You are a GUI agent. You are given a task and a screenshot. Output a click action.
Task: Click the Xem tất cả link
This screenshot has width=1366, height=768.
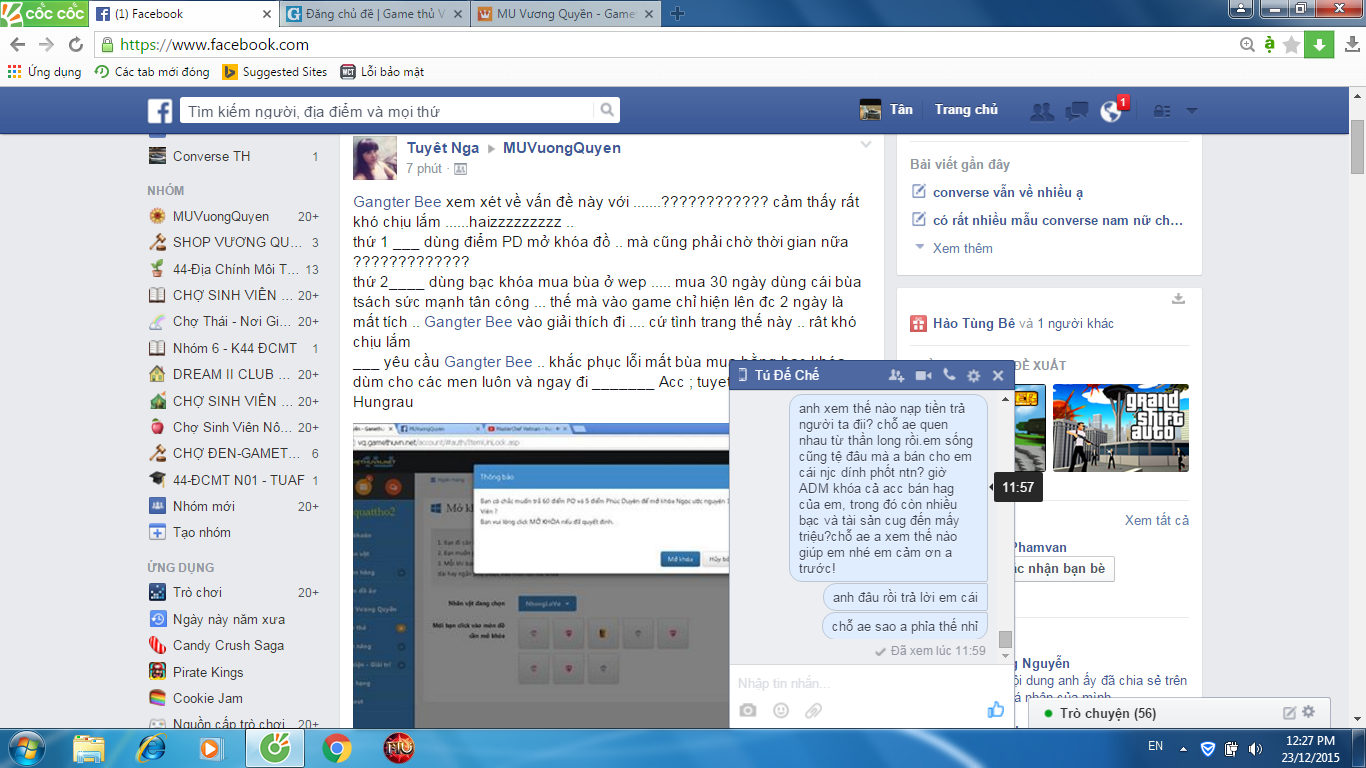coord(1156,520)
